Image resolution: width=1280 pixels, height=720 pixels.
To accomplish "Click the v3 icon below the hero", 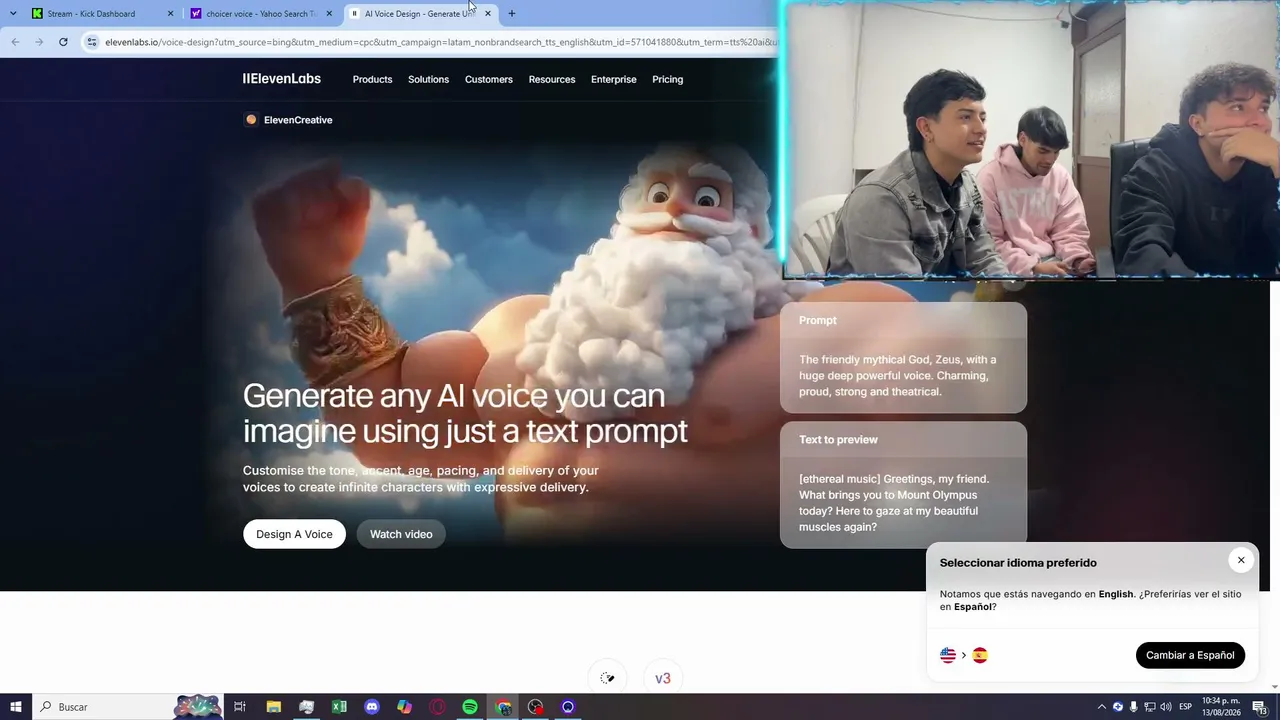I will point(662,678).
